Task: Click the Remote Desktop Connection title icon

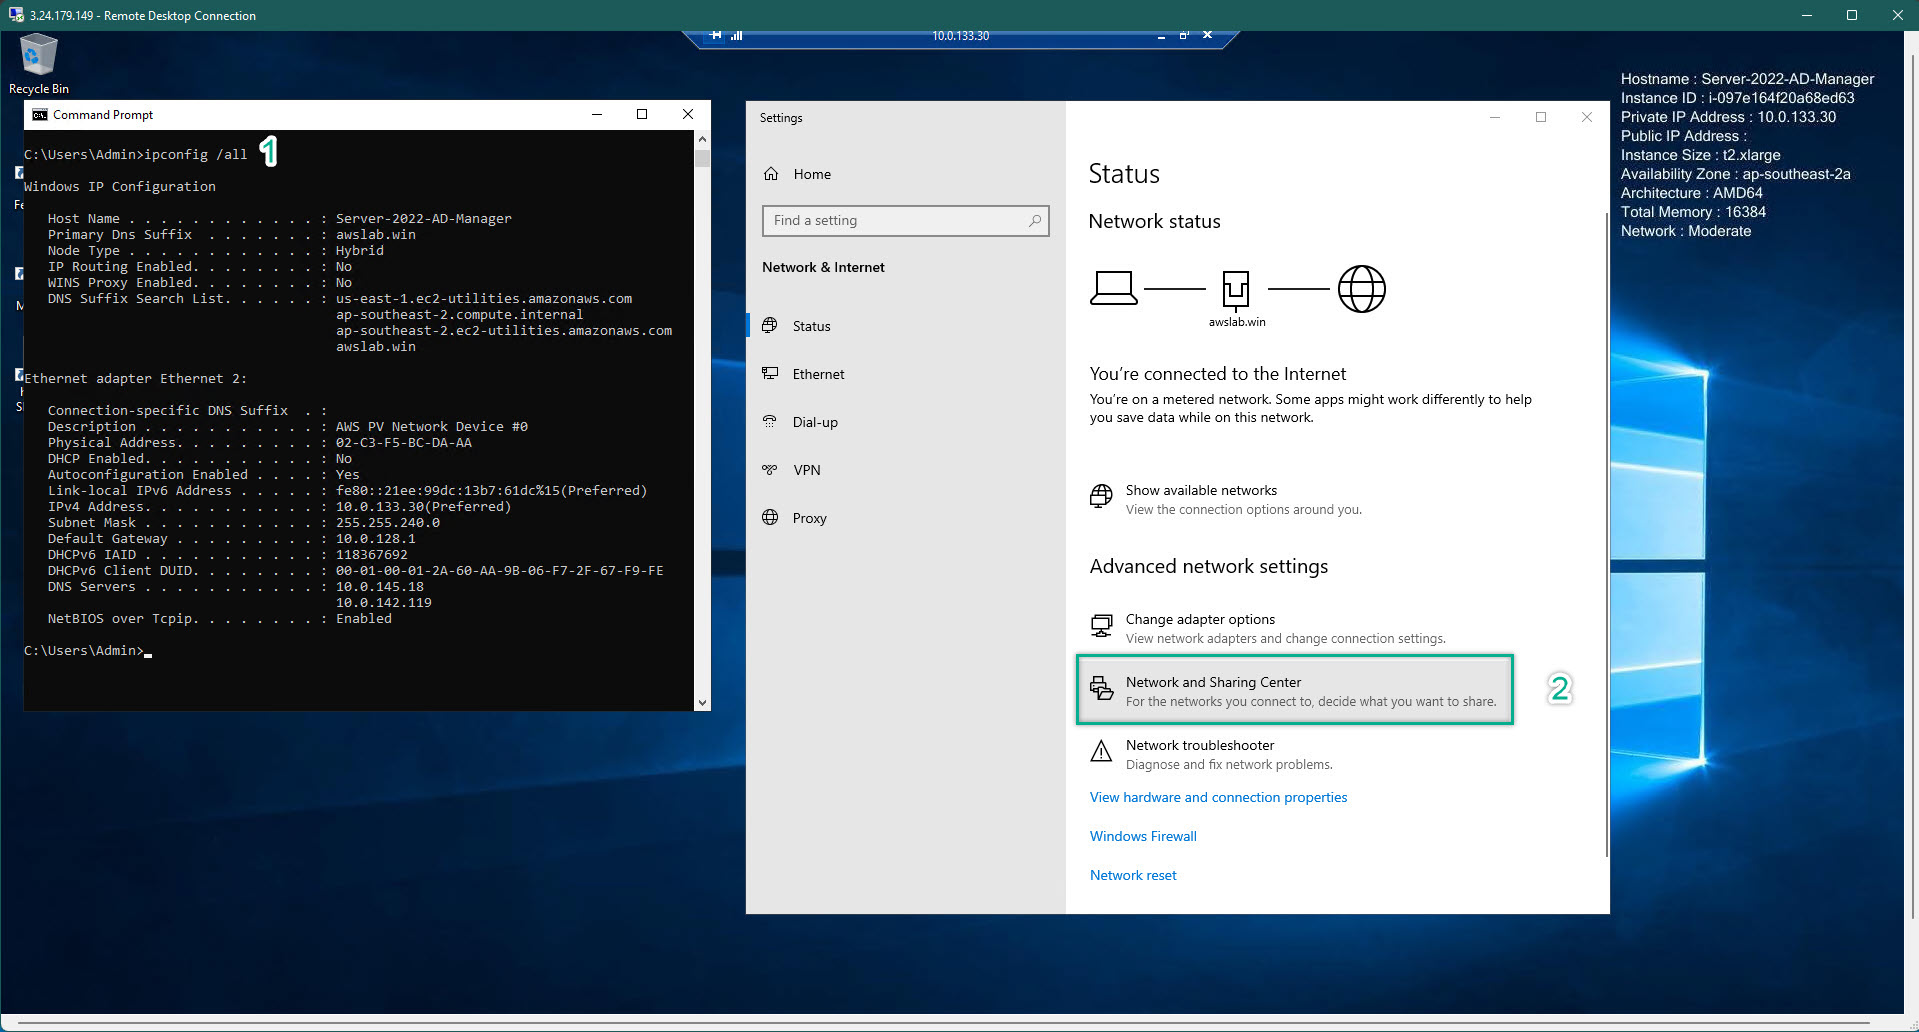Action: (15, 15)
